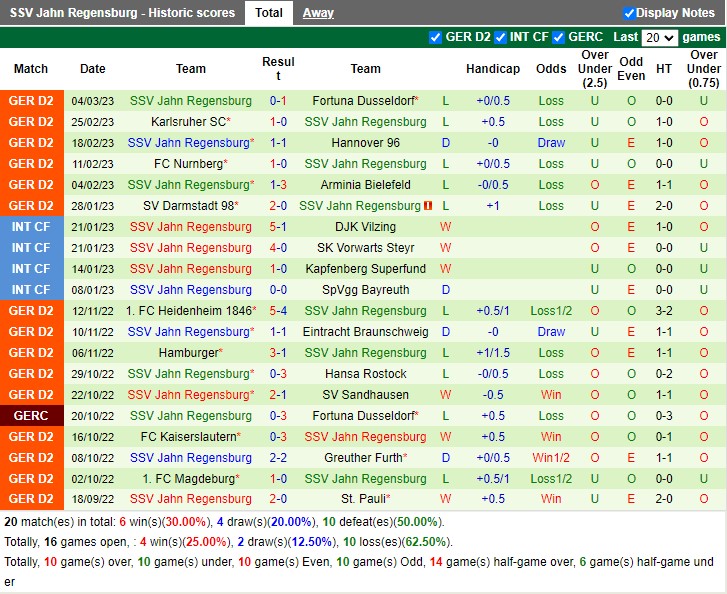
Task: Click the 5-4 result against Heidenheim
Action: (x=278, y=311)
